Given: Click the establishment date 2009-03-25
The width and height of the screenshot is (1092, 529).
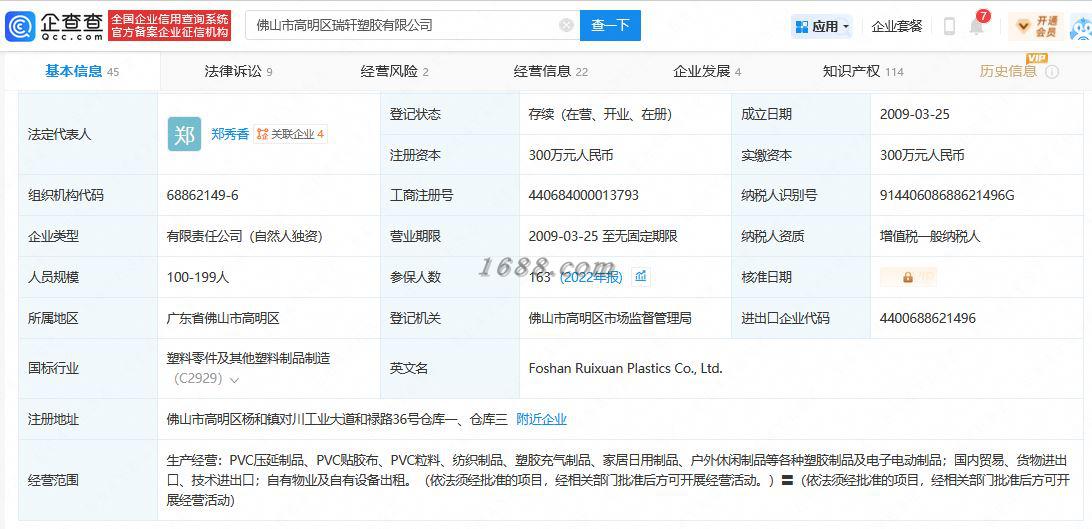Looking at the screenshot, I should tap(915, 114).
